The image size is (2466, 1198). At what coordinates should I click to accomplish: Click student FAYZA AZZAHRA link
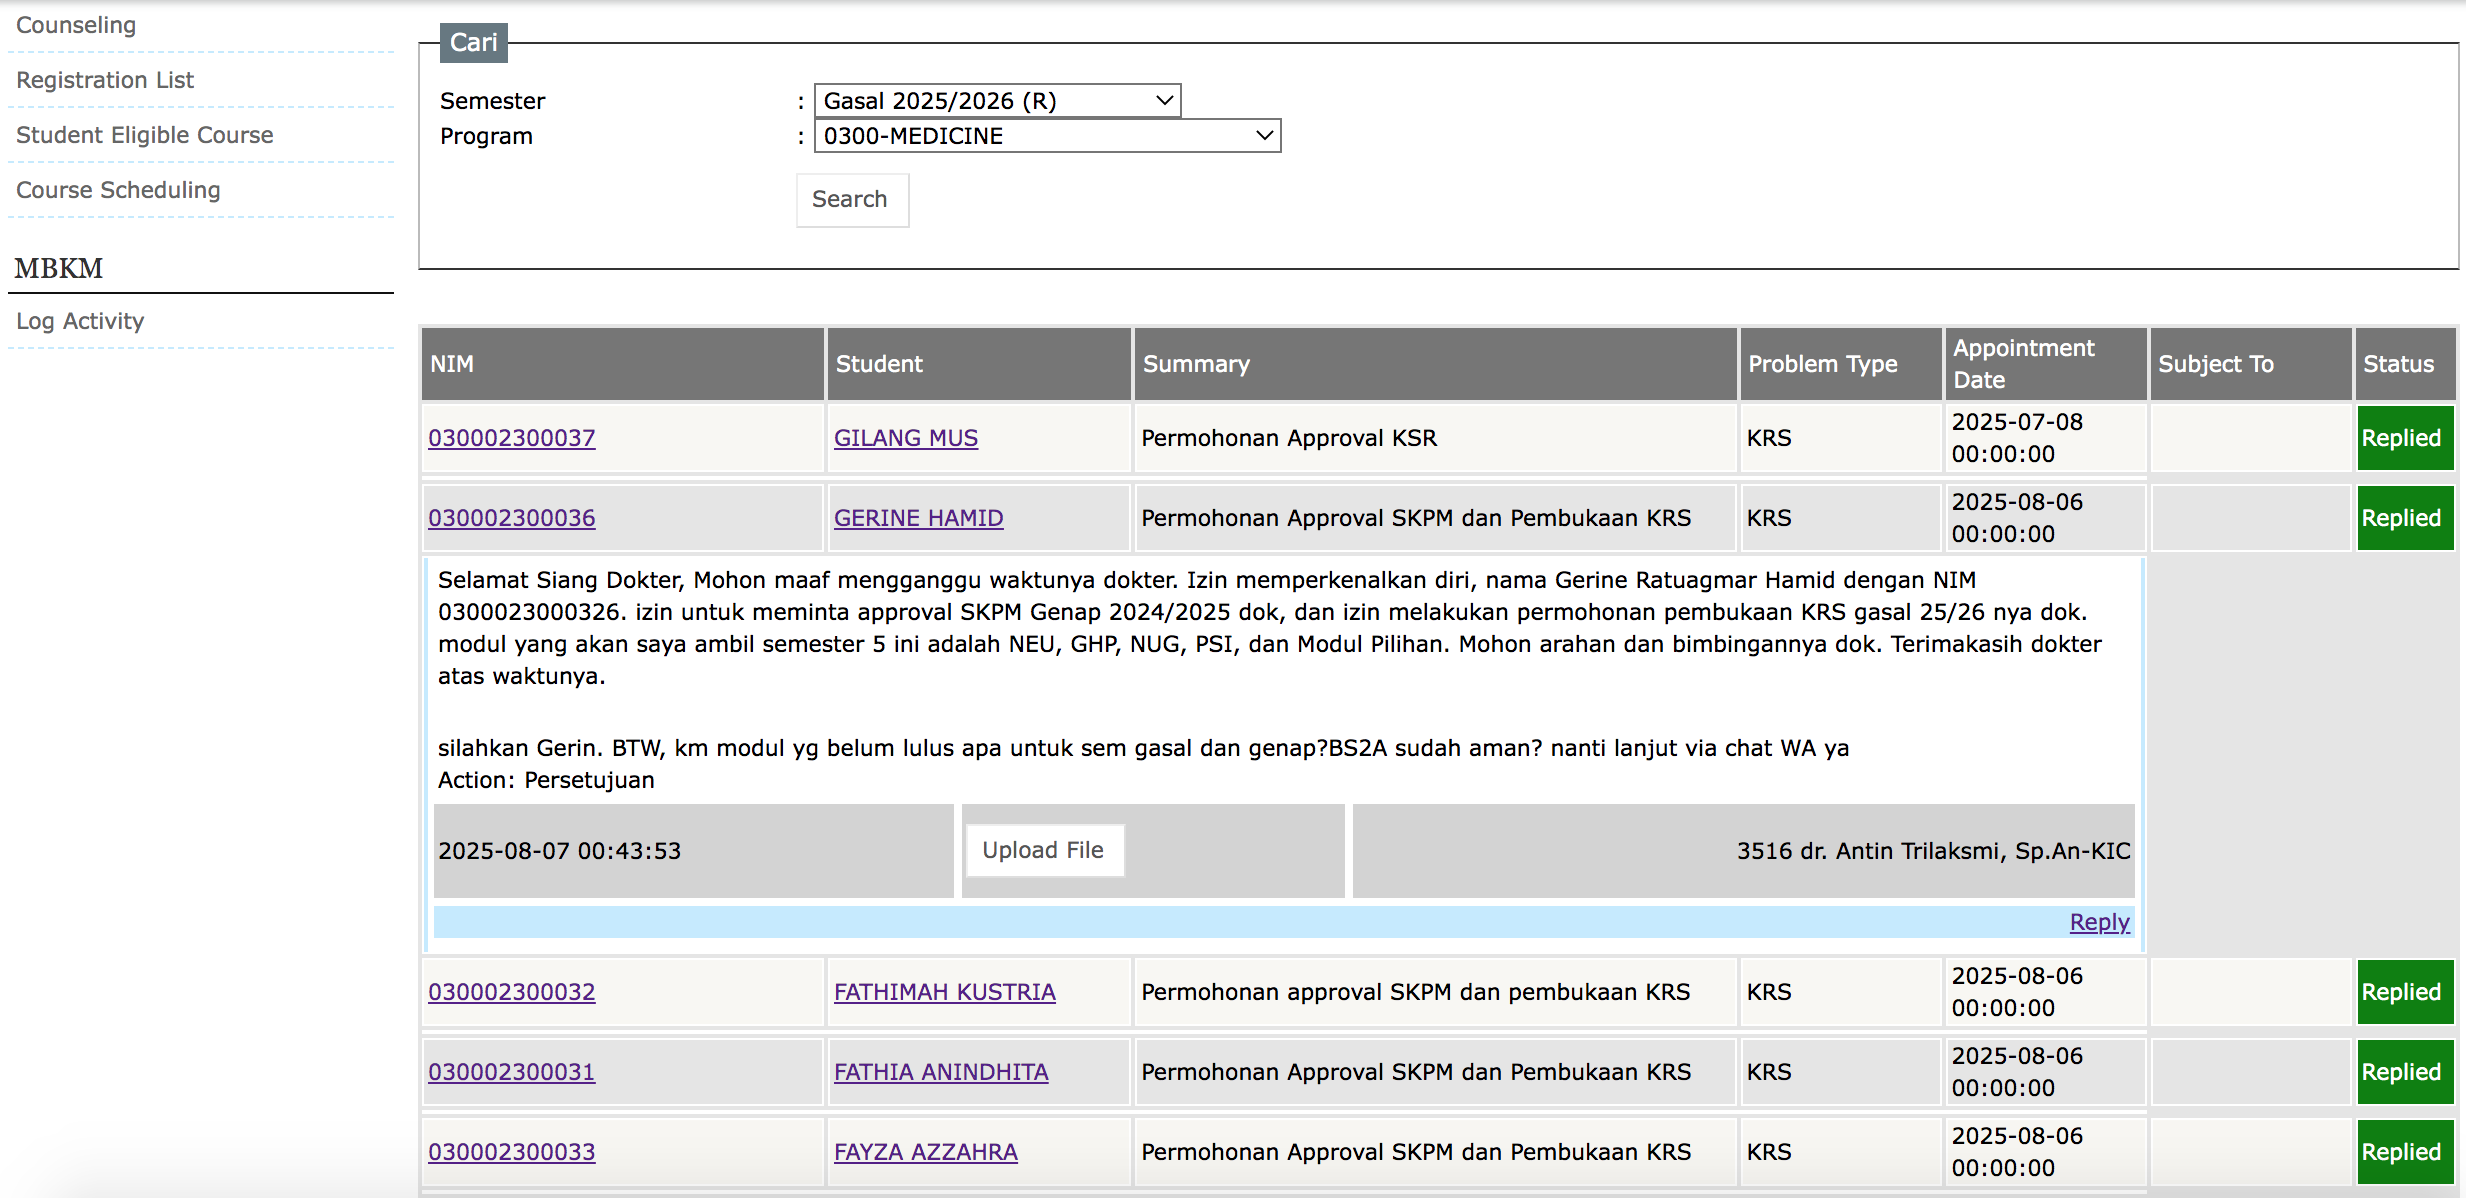point(926,1152)
